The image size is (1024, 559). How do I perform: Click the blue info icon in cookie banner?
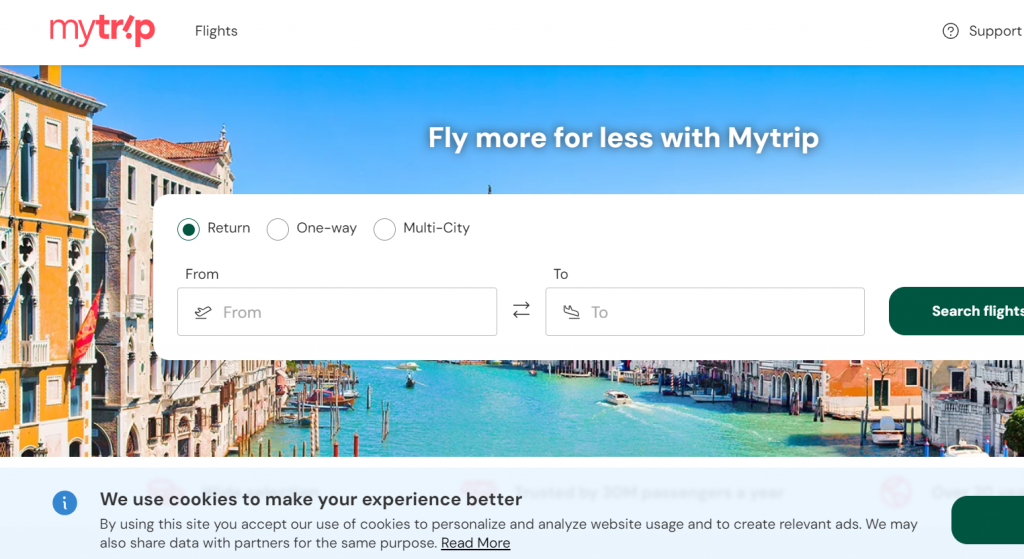(65, 502)
